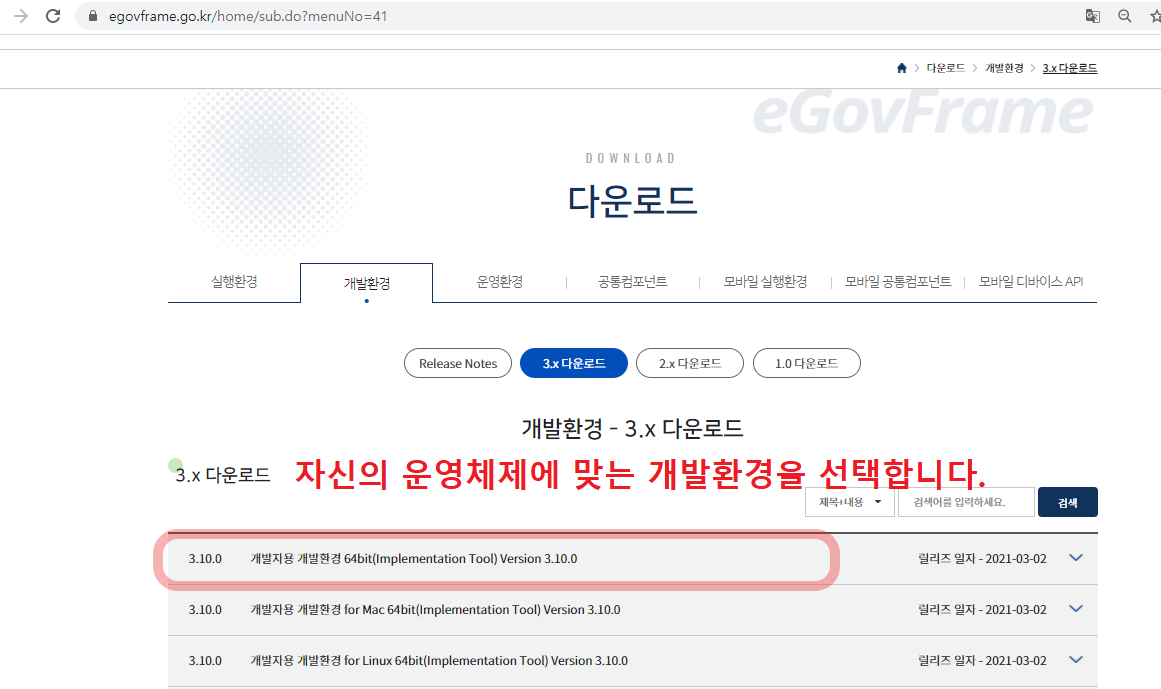Image resolution: width=1161 pixels, height=689 pixels.
Task: Click the 검색어를 입력하세요 search field
Action: [x=966, y=503]
